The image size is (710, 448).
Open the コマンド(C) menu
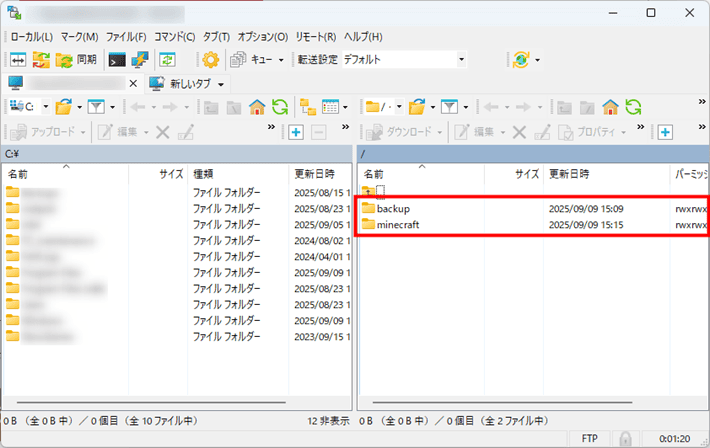point(175,36)
